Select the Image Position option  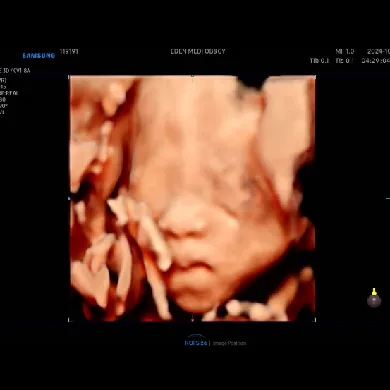[229, 343]
